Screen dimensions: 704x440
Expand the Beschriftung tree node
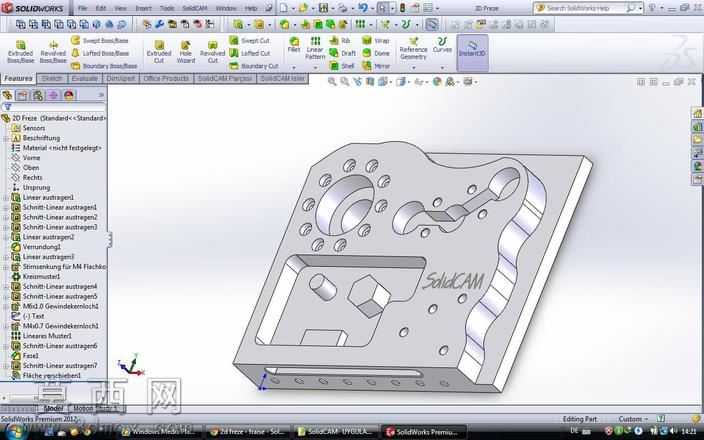6,138
